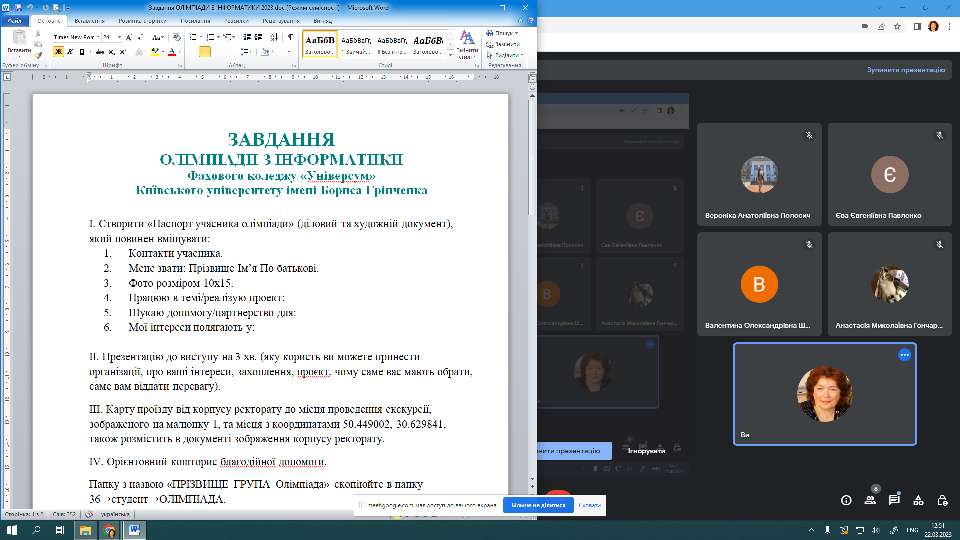Open host controls lock icon in Meet

pos(942,500)
